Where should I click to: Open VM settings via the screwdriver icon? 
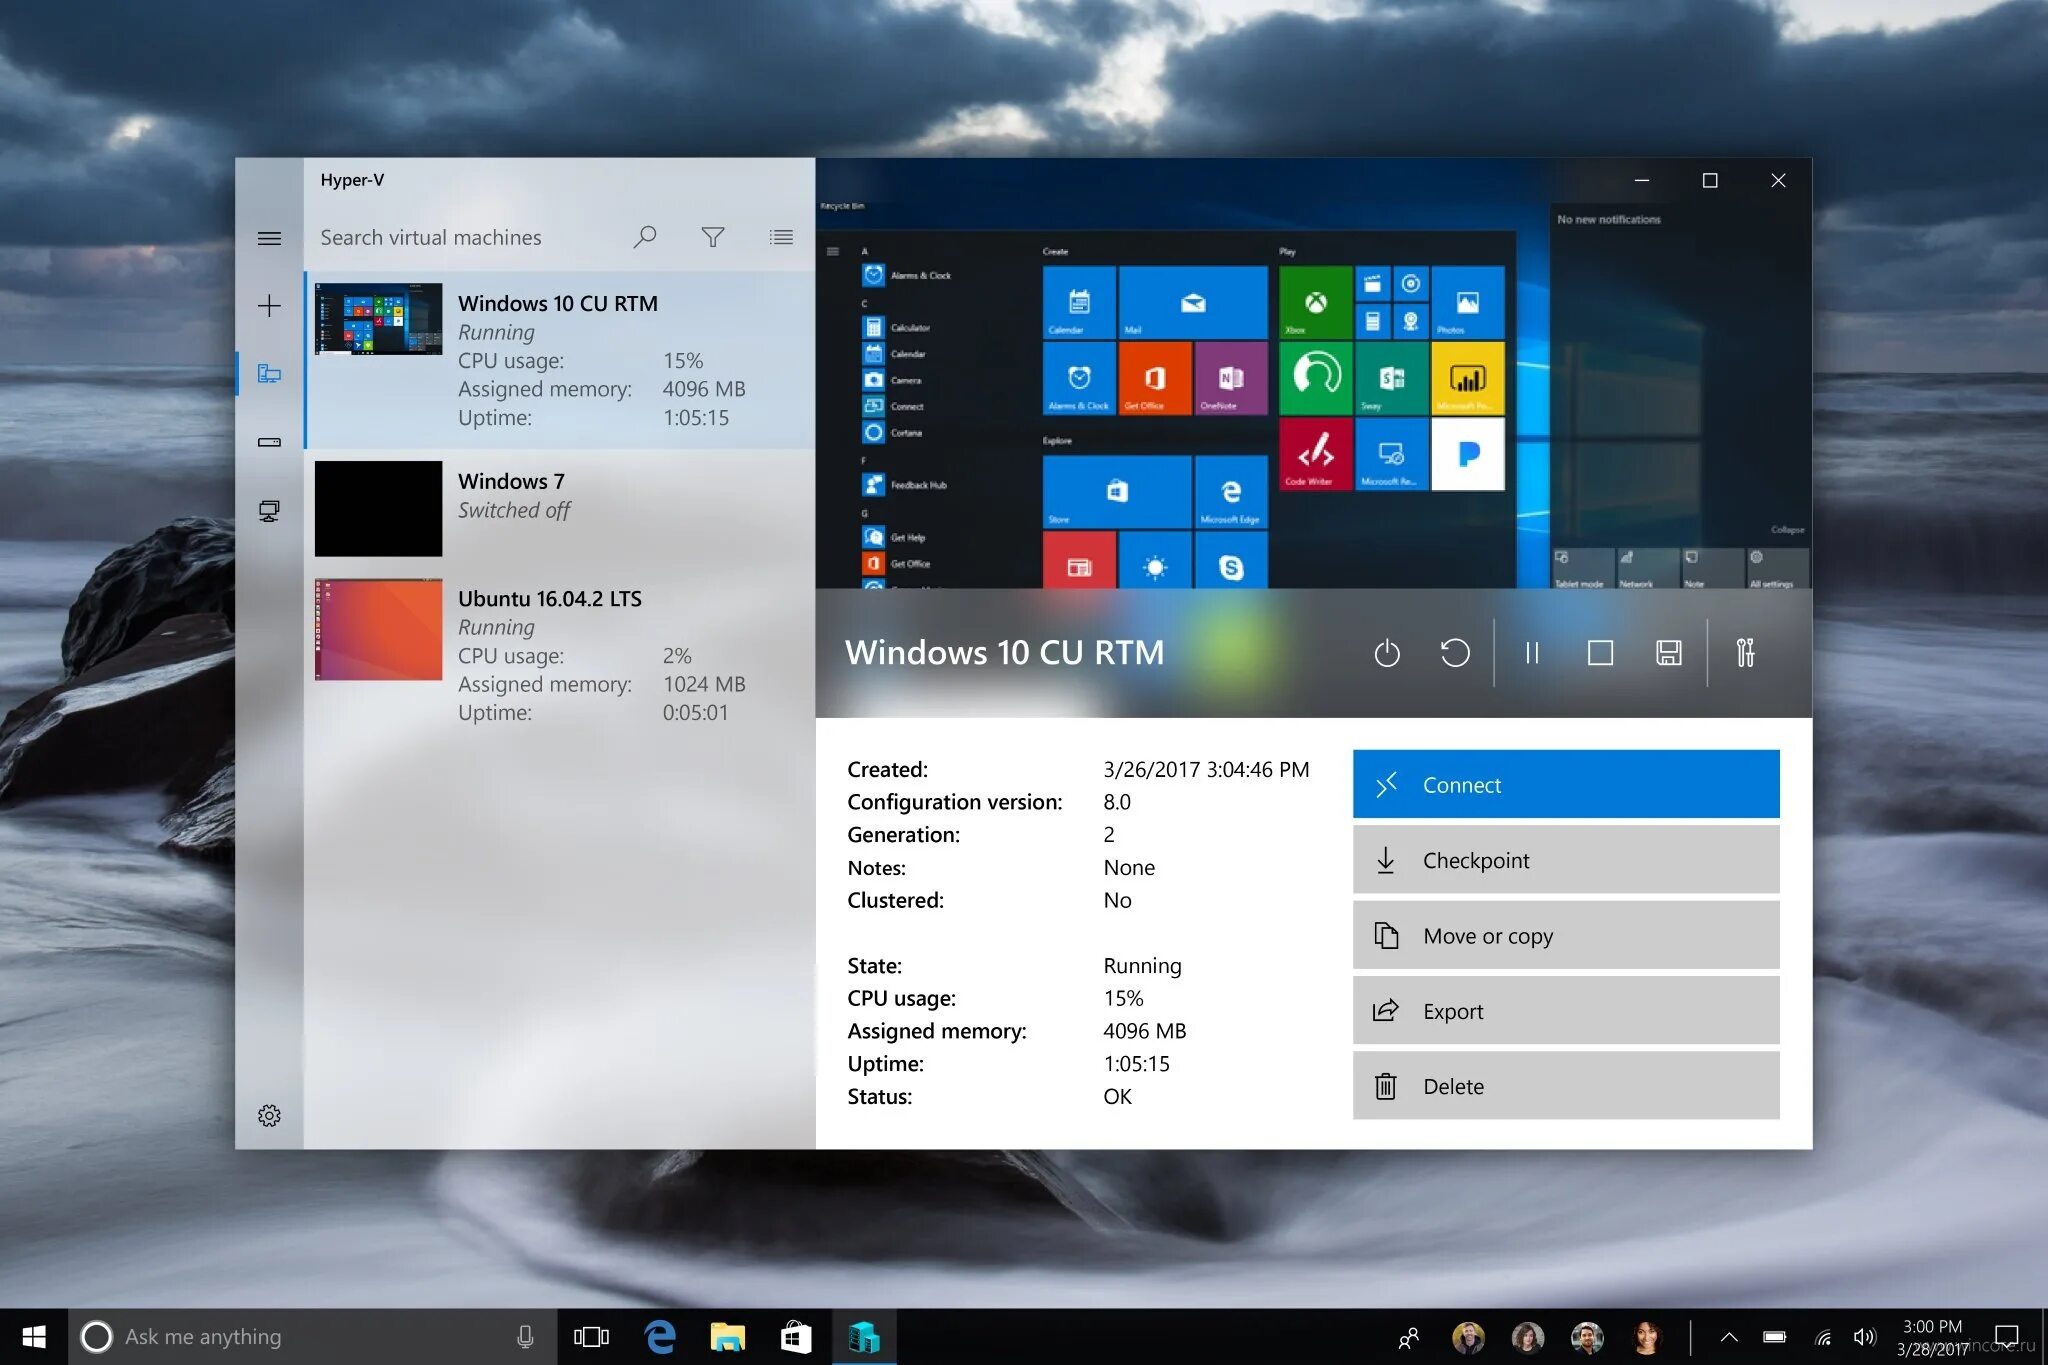tap(1747, 653)
